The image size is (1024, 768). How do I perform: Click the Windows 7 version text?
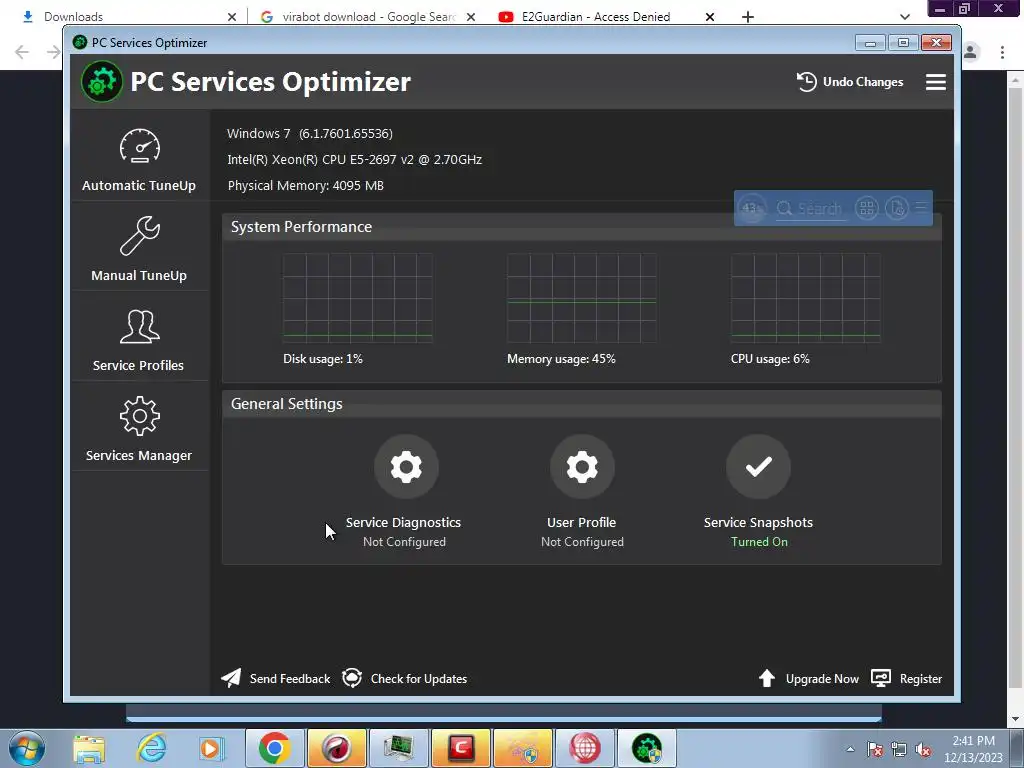(310, 133)
